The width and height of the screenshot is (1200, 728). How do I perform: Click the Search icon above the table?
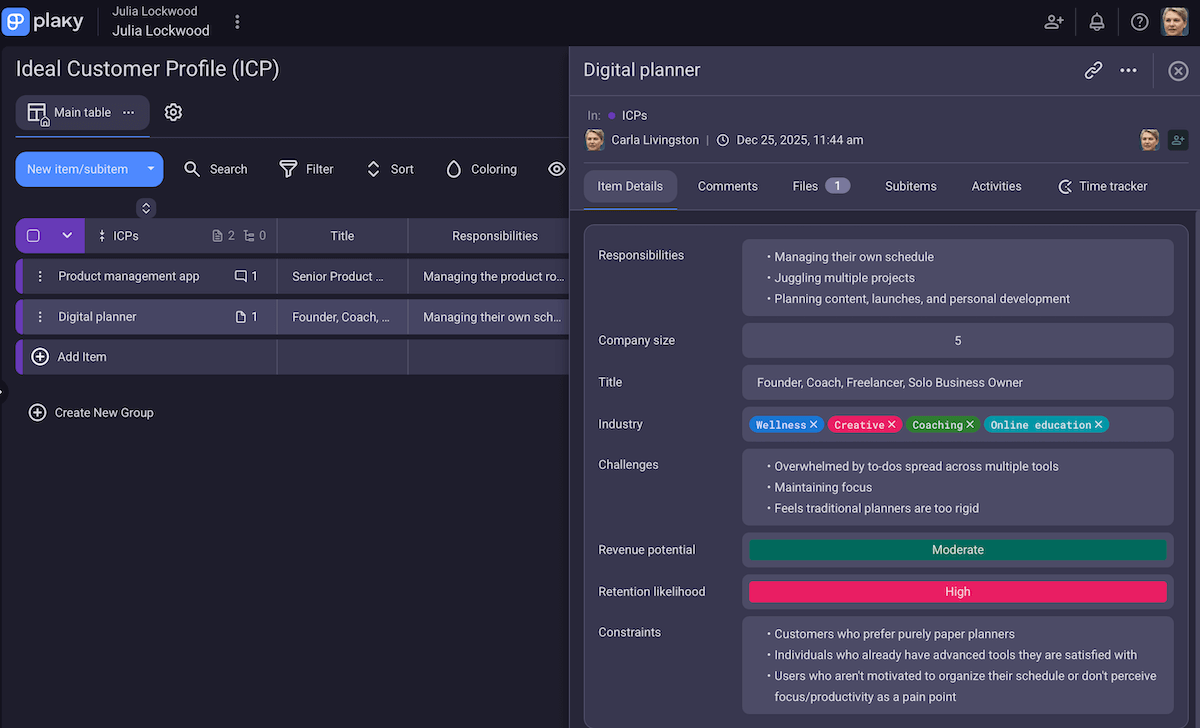(192, 169)
